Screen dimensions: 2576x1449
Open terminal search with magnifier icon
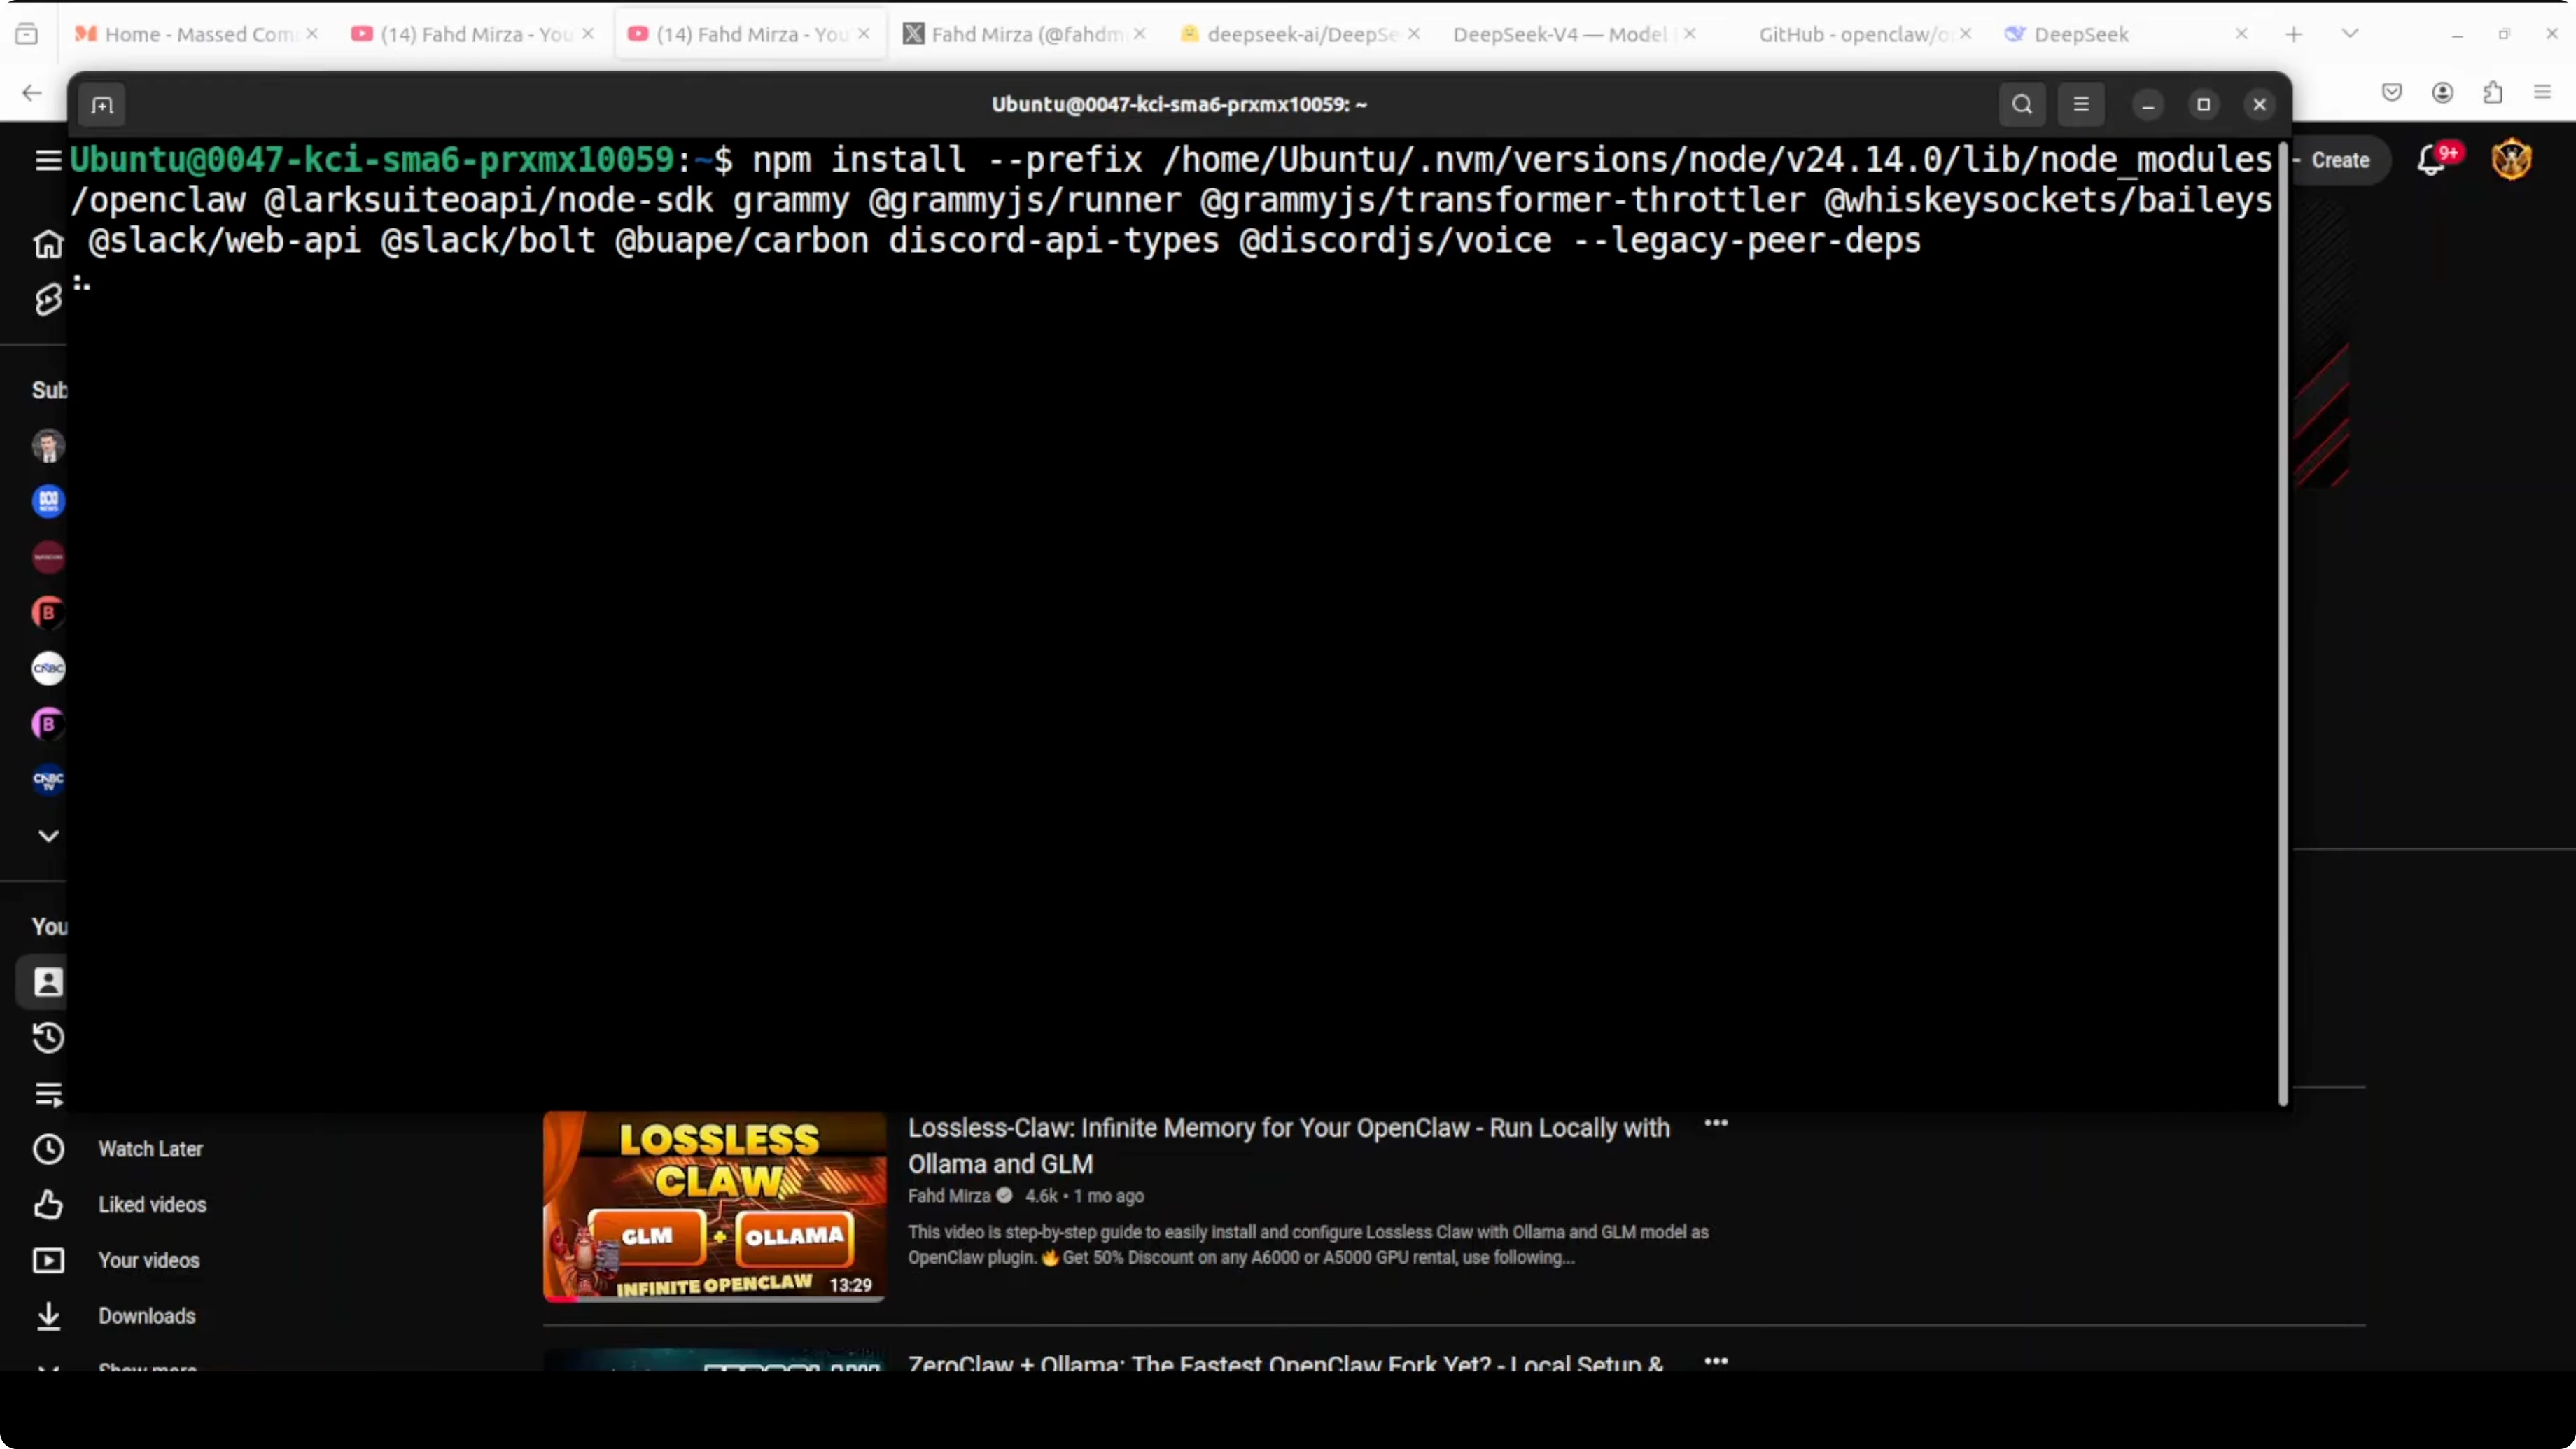[x=2021, y=105]
